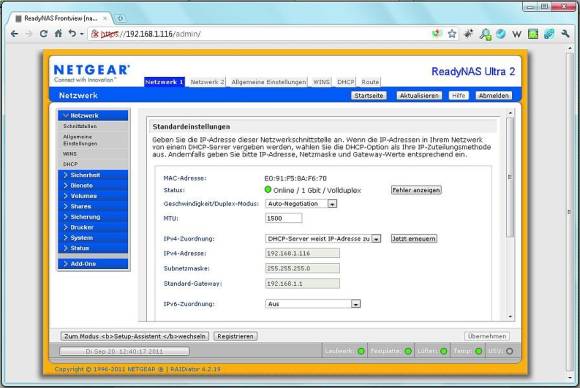The height and width of the screenshot is (388, 580).
Task: Switch to the Netzwerk 1 tab
Action: pyautogui.click(x=164, y=82)
